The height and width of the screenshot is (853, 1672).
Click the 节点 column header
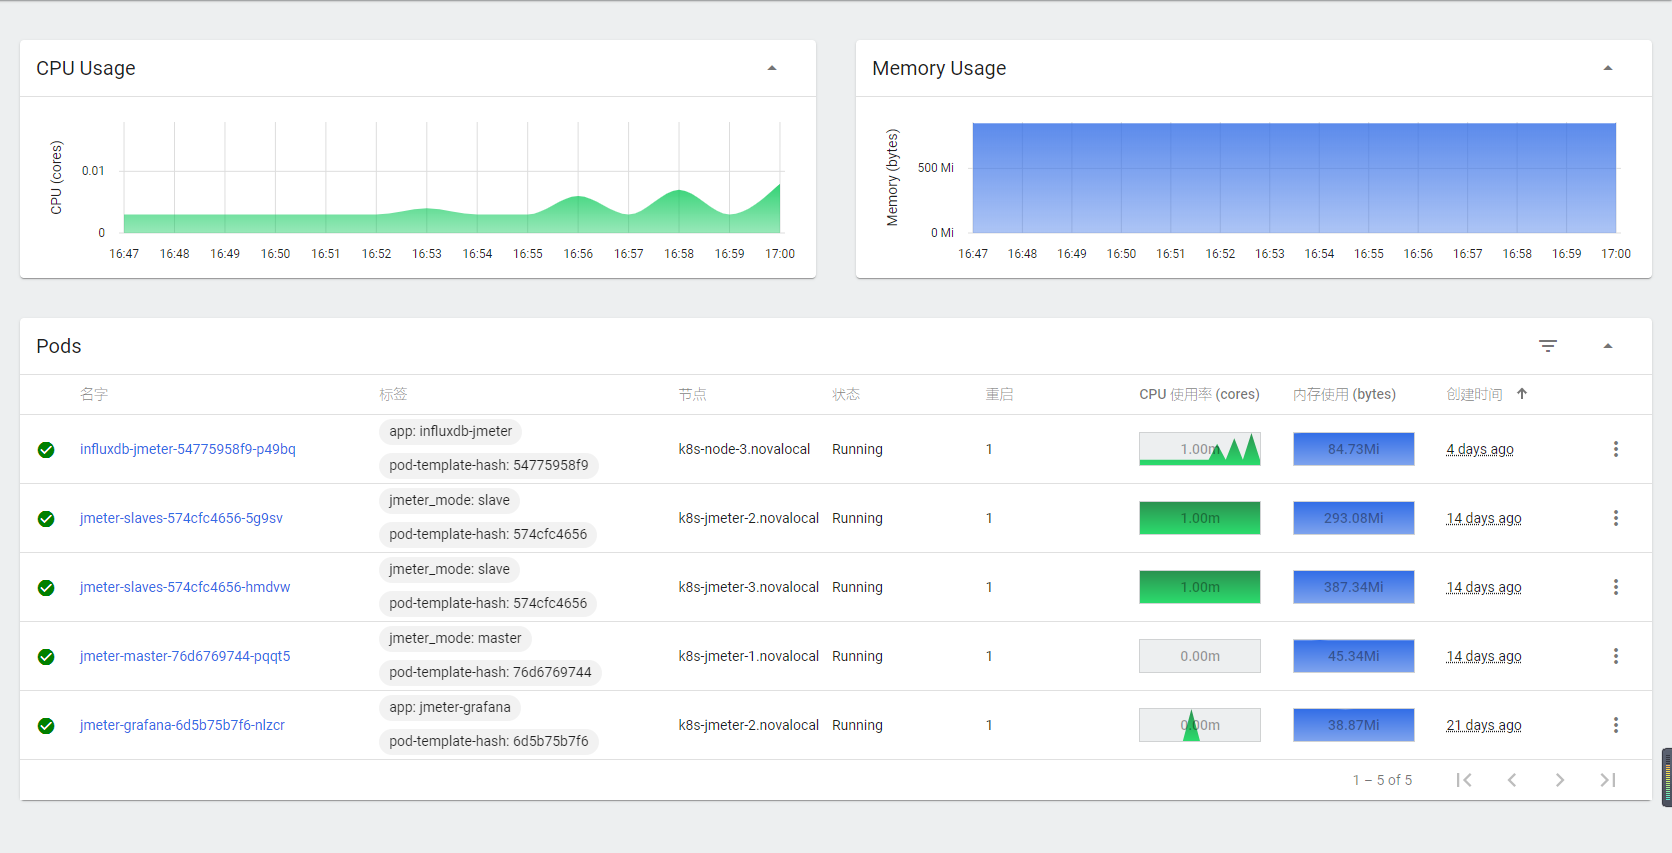pyautogui.click(x=692, y=394)
